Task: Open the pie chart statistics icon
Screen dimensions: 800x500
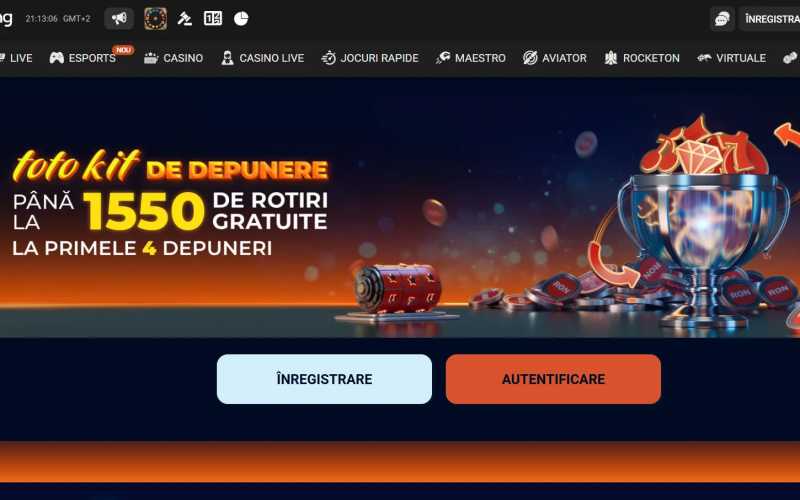Action: 241,19
